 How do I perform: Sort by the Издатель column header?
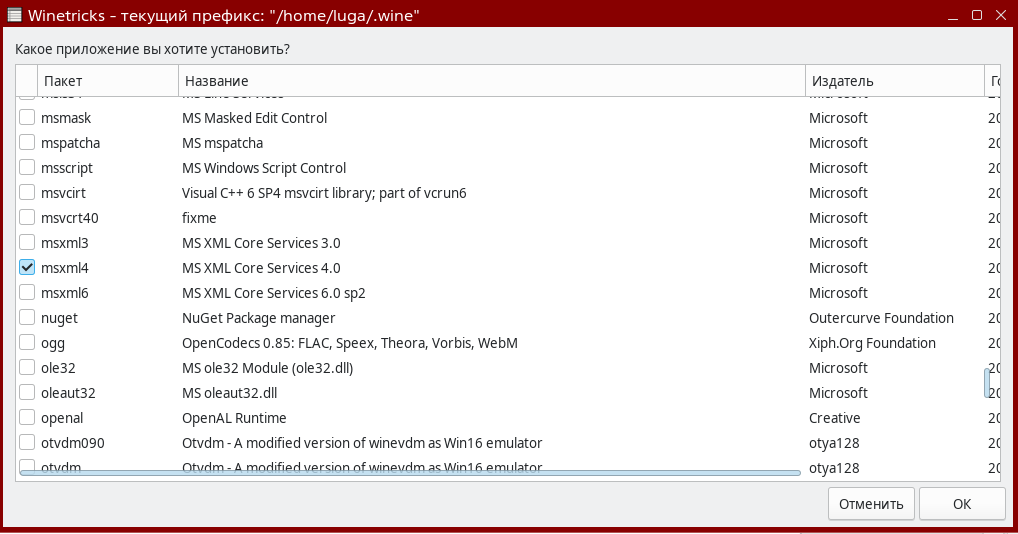(x=895, y=81)
